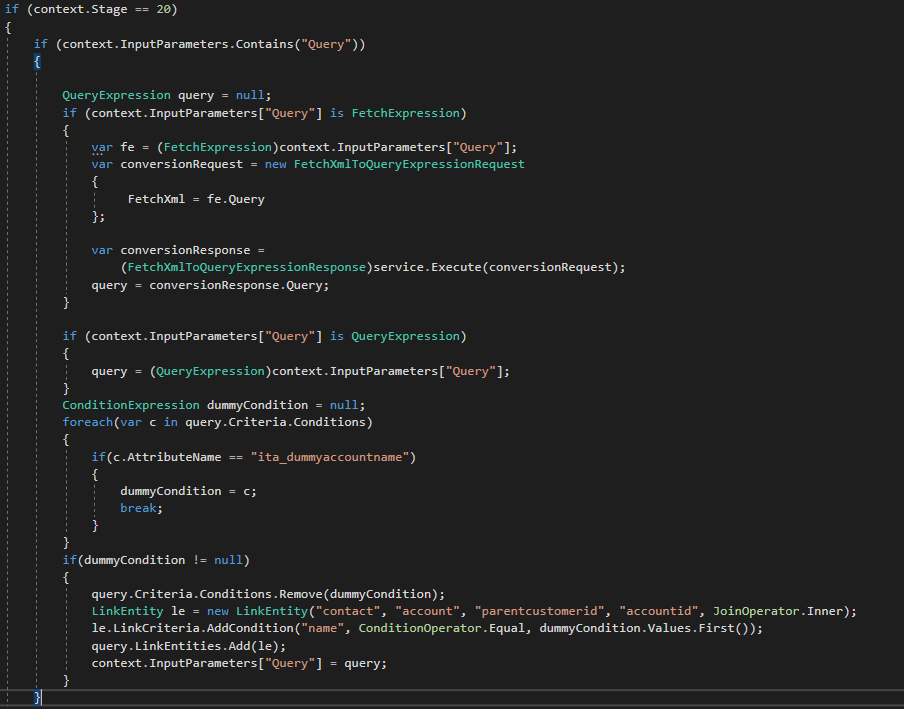Viewport: 904px width, 709px height.
Task: Click 'FetchExpression' in the 'is FetchExpression' condition
Action: (405, 113)
